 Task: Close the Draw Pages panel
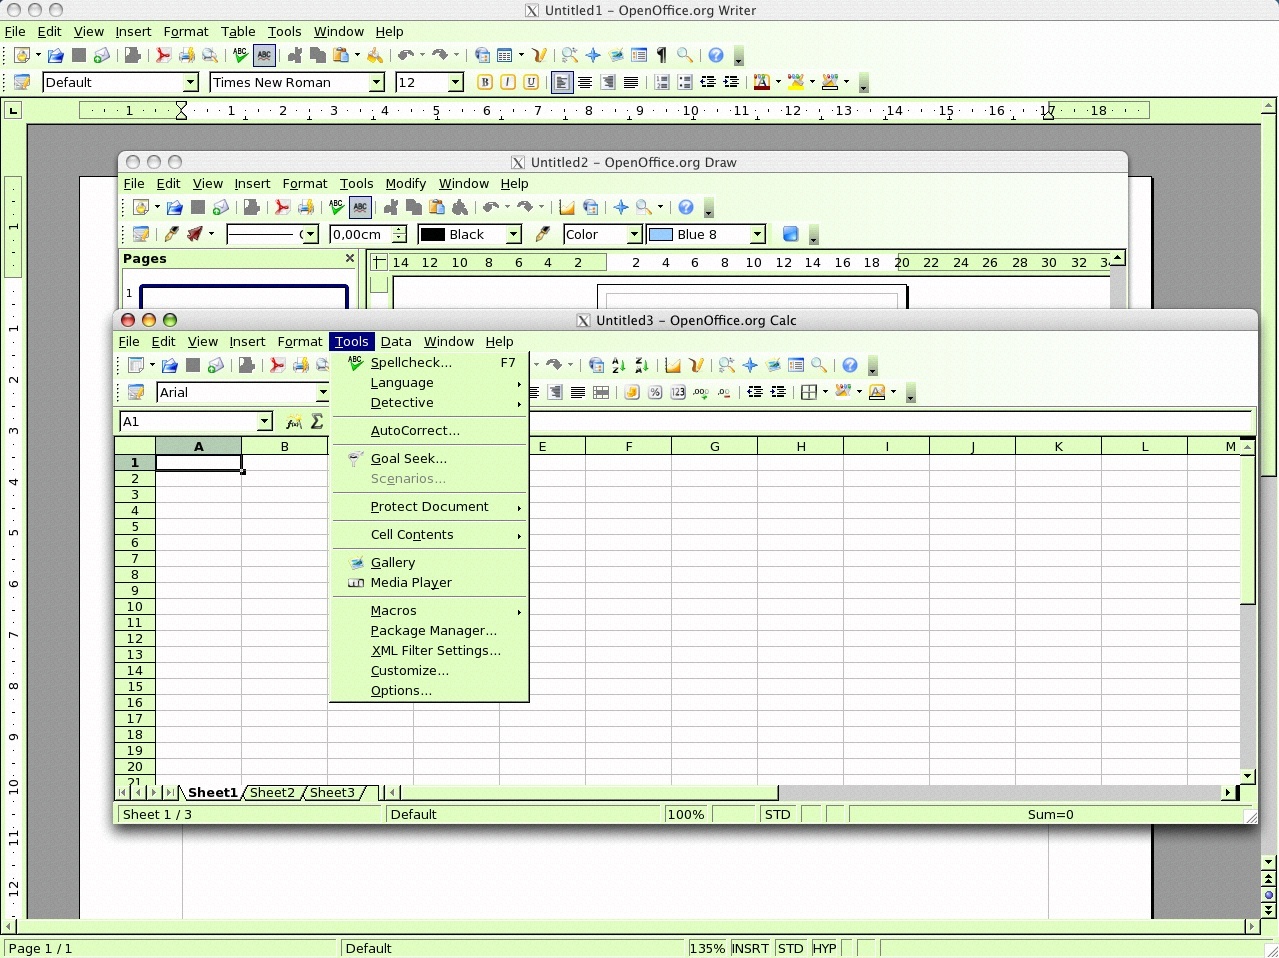pos(349,259)
